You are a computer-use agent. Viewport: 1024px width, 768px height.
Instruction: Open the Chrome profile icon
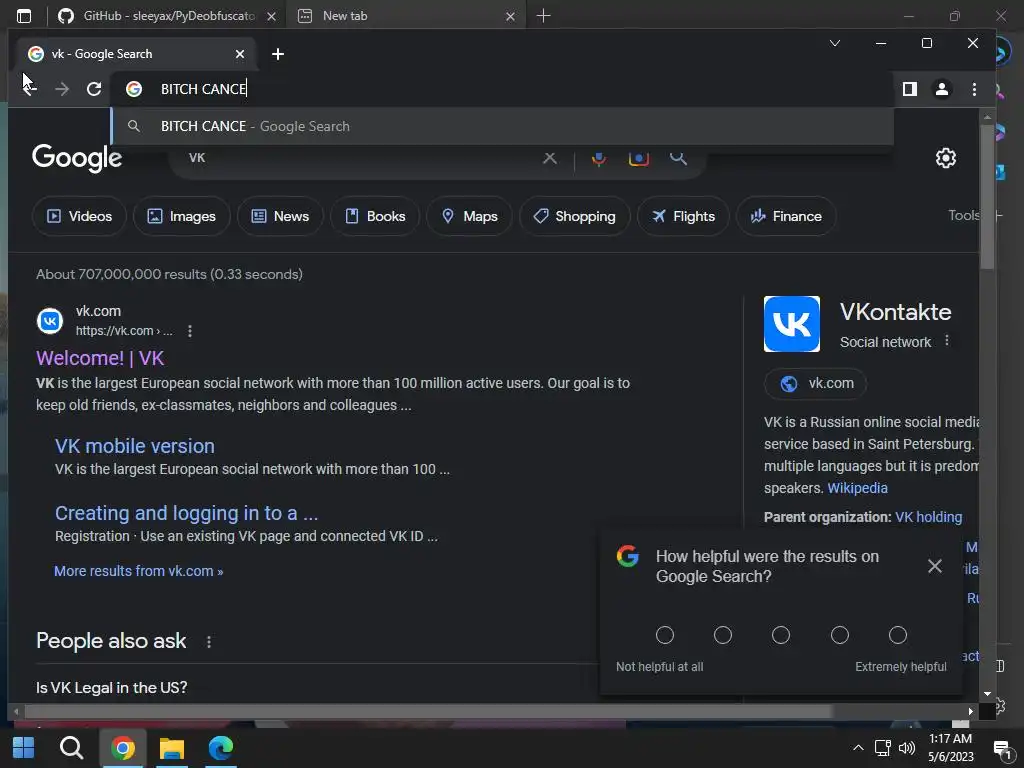pos(942,89)
